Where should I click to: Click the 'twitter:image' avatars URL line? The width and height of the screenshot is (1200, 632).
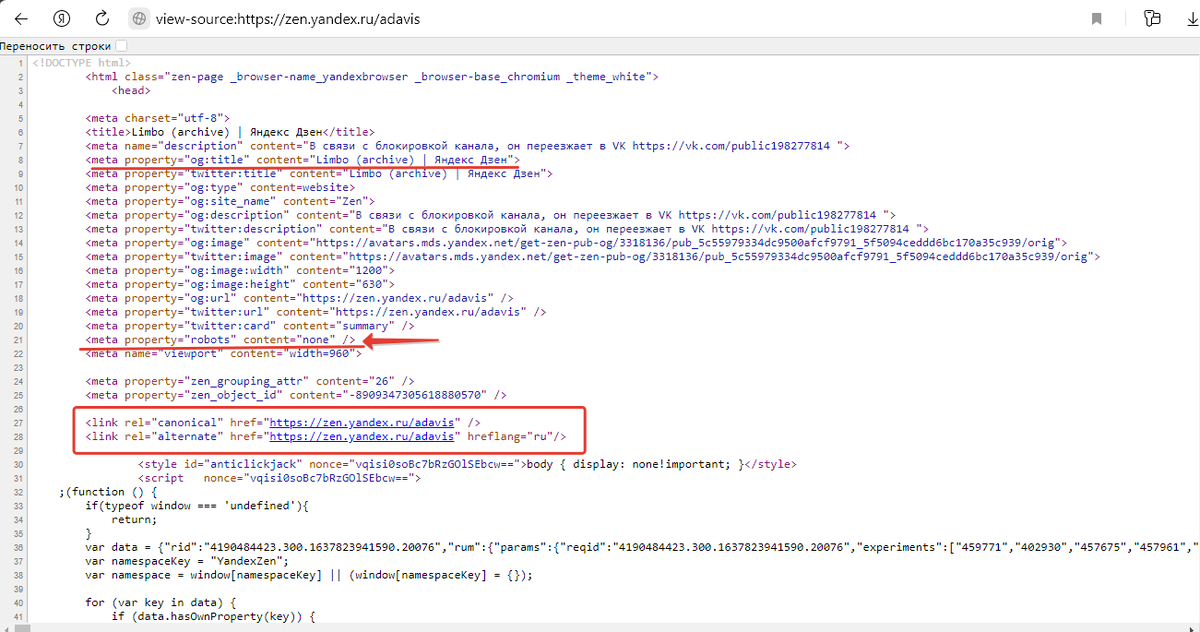(x=592, y=256)
